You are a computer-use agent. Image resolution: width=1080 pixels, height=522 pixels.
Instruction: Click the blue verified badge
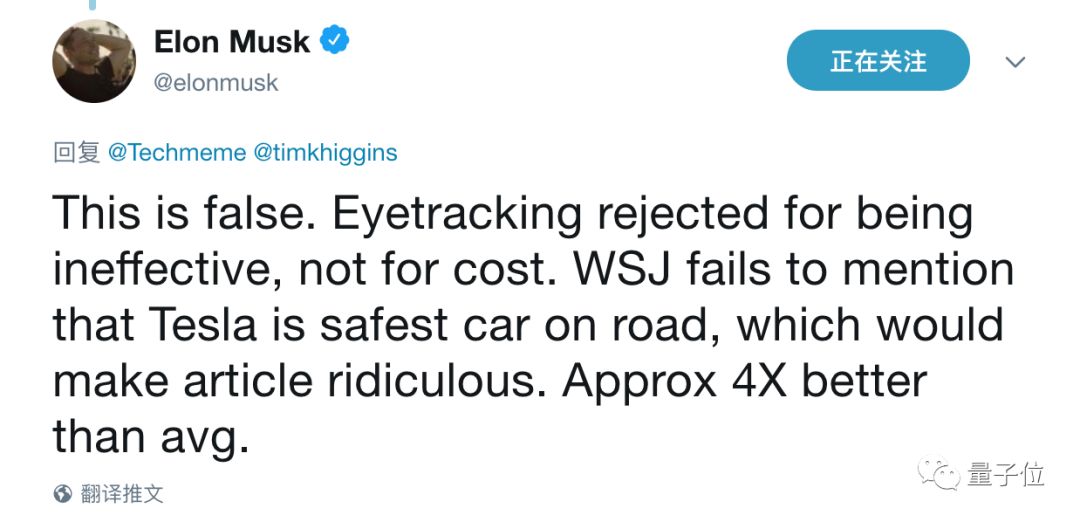click(x=334, y=41)
